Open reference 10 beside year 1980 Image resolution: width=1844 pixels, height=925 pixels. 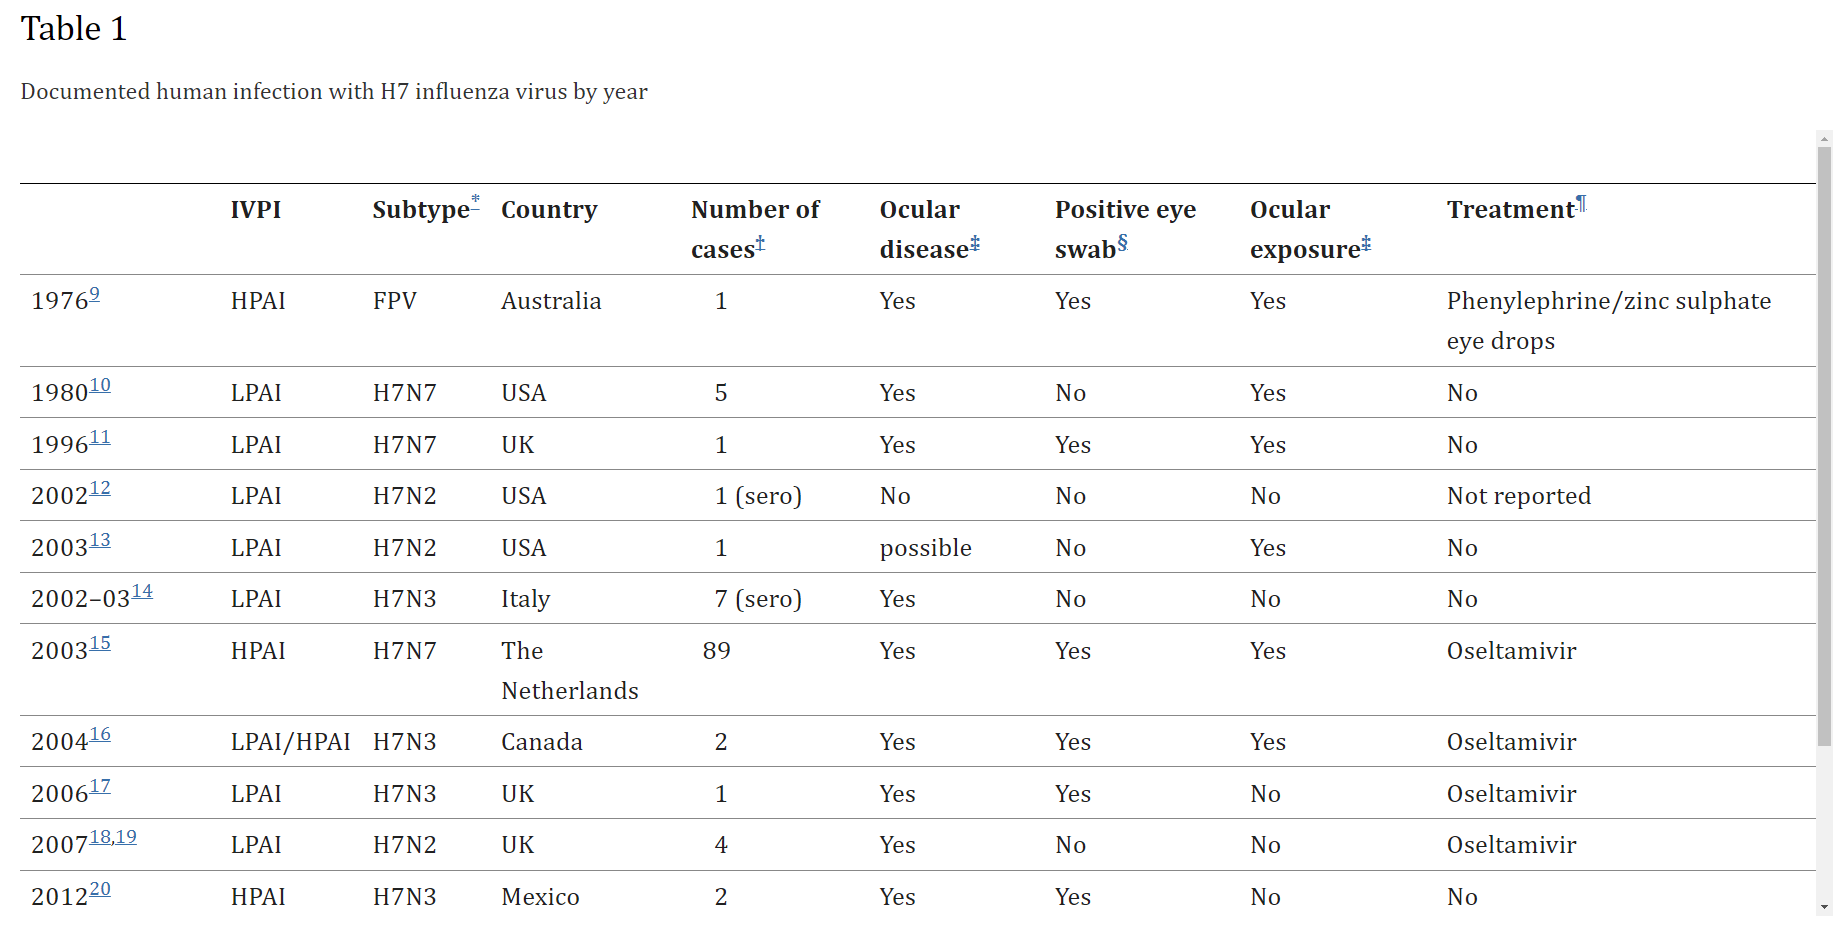pyautogui.click(x=100, y=386)
